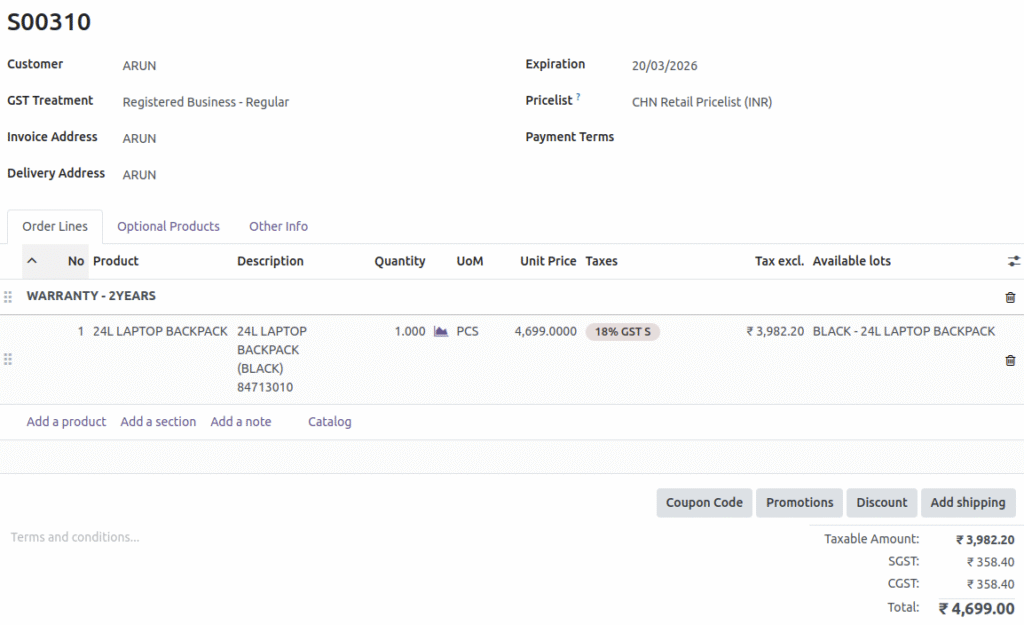Open the Promotions dialog
The image size is (1024, 625).
(799, 502)
